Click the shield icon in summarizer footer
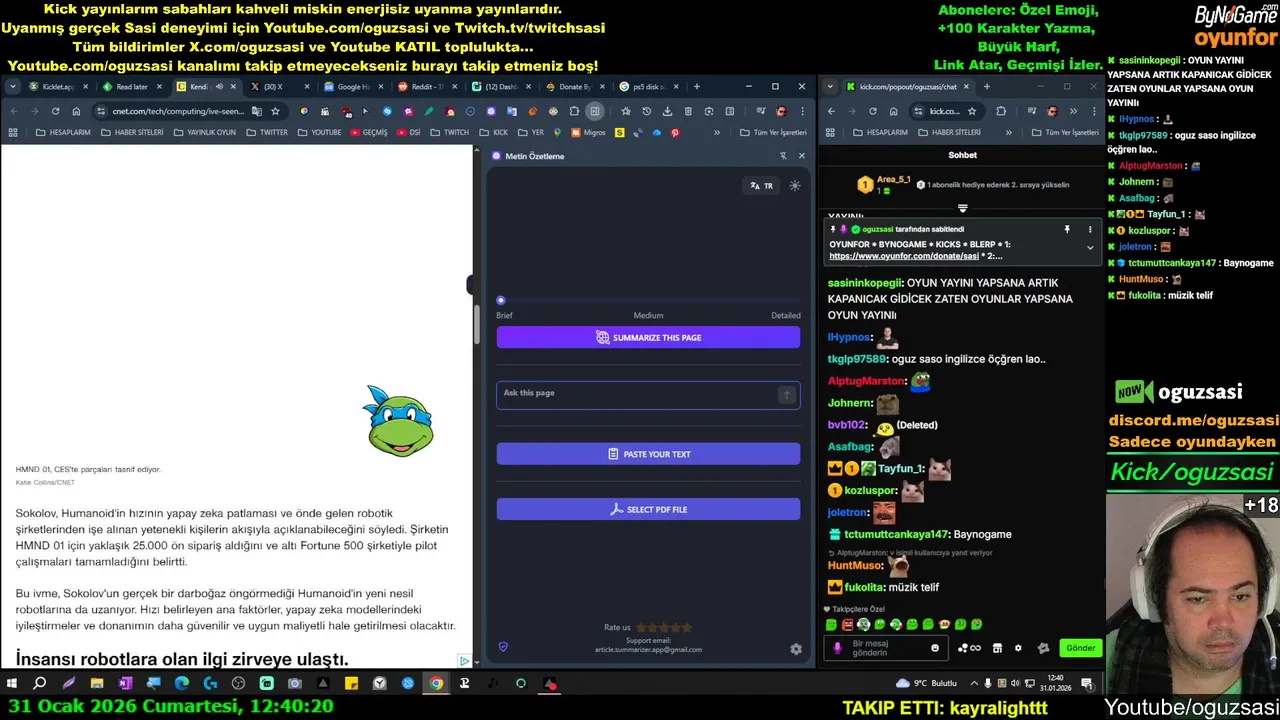Image resolution: width=1280 pixels, height=720 pixels. click(503, 647)
